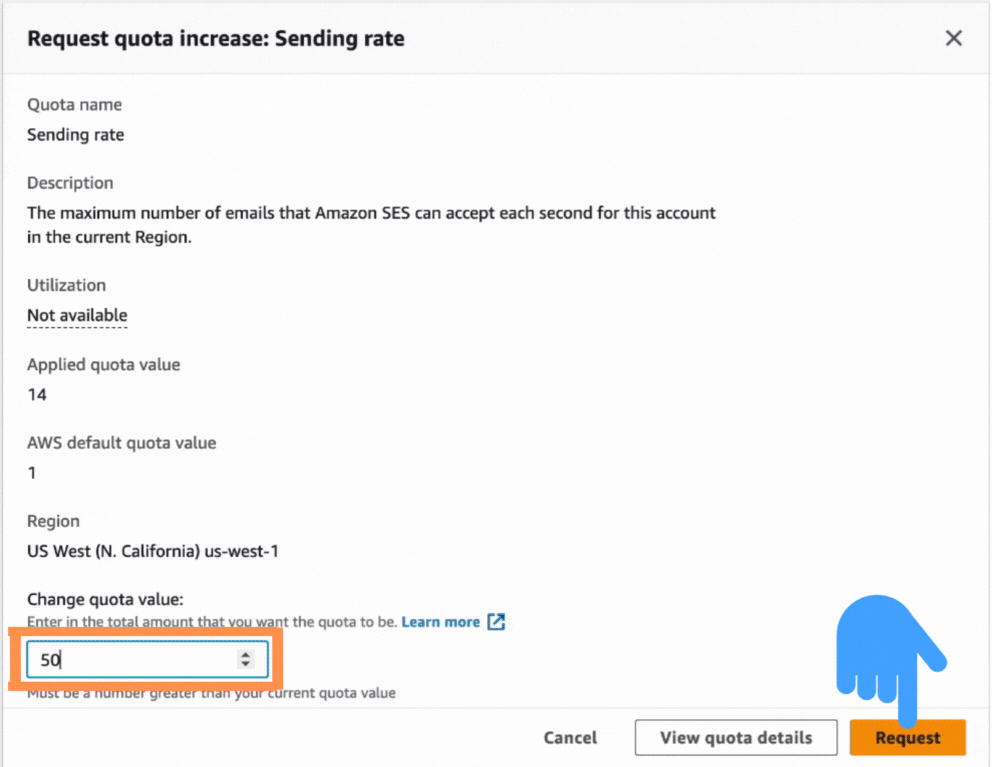Click the Not available utilization text
The width and height of the screenshot is (992, 767).
tap(76, 315)
